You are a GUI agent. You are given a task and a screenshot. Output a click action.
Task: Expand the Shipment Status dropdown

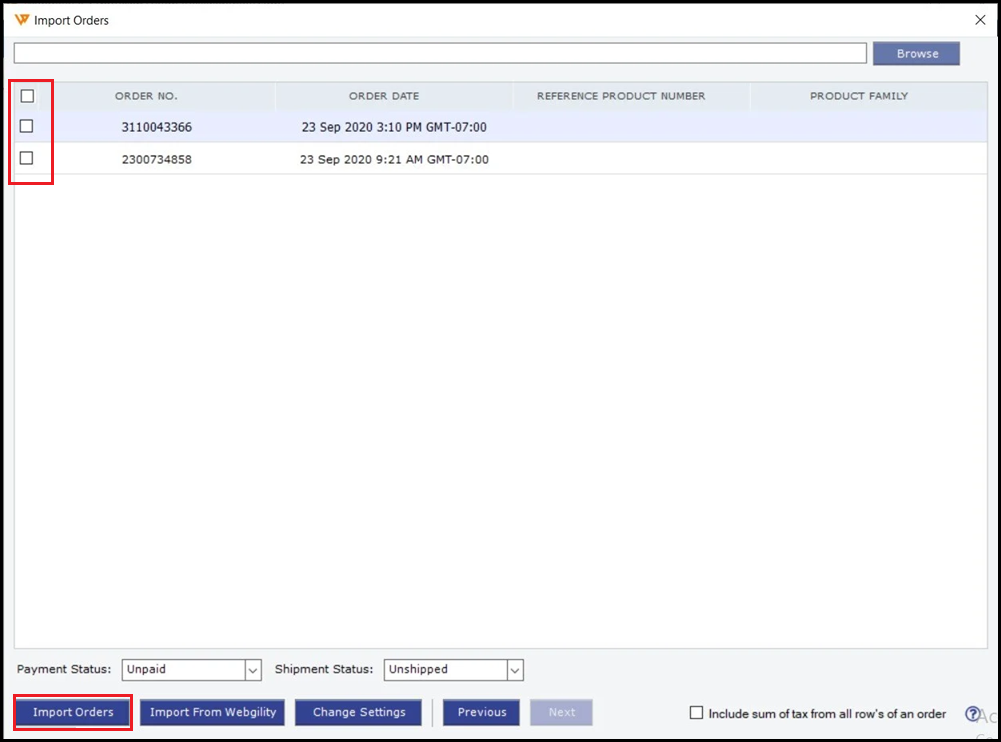pos(515,670)
